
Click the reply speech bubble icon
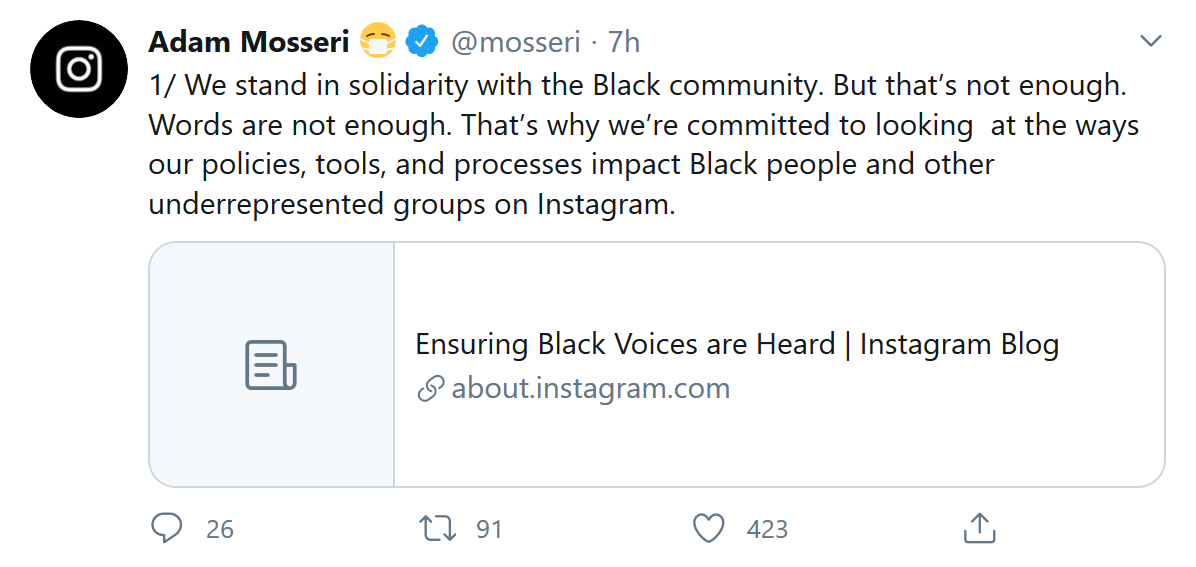pos(166,528)
